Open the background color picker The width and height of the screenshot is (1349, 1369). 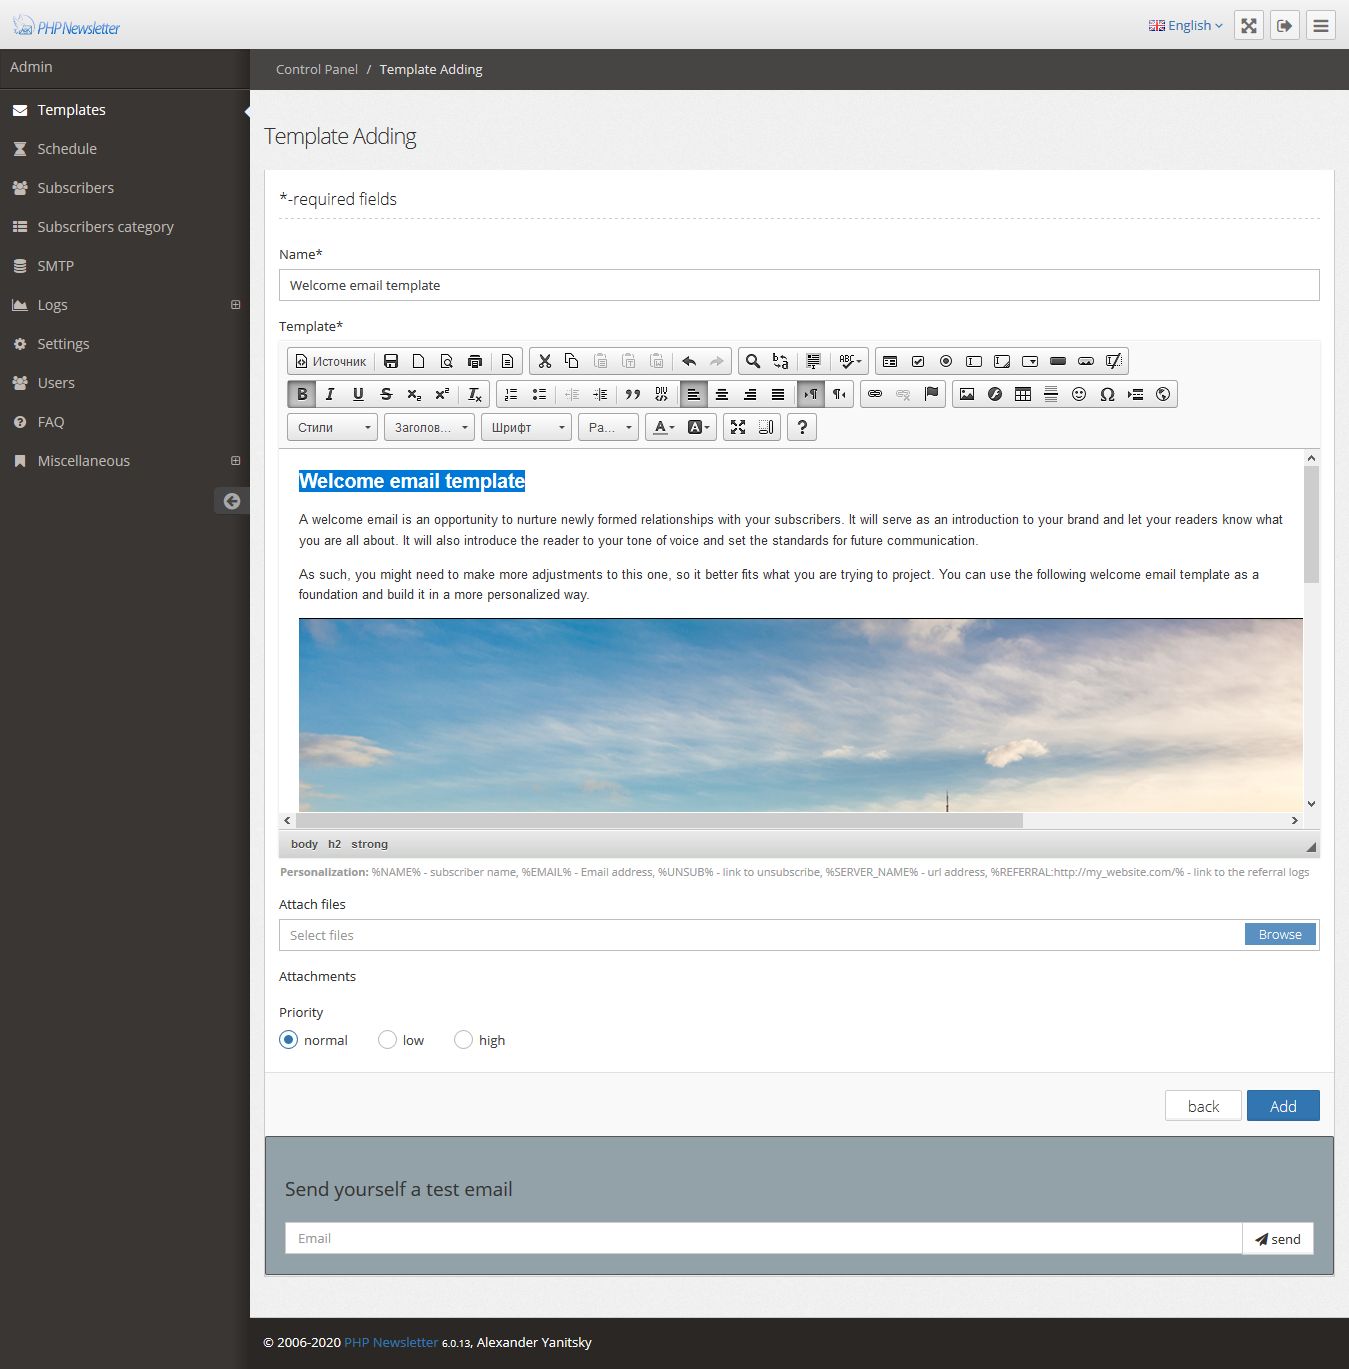[x=699, y=427]
